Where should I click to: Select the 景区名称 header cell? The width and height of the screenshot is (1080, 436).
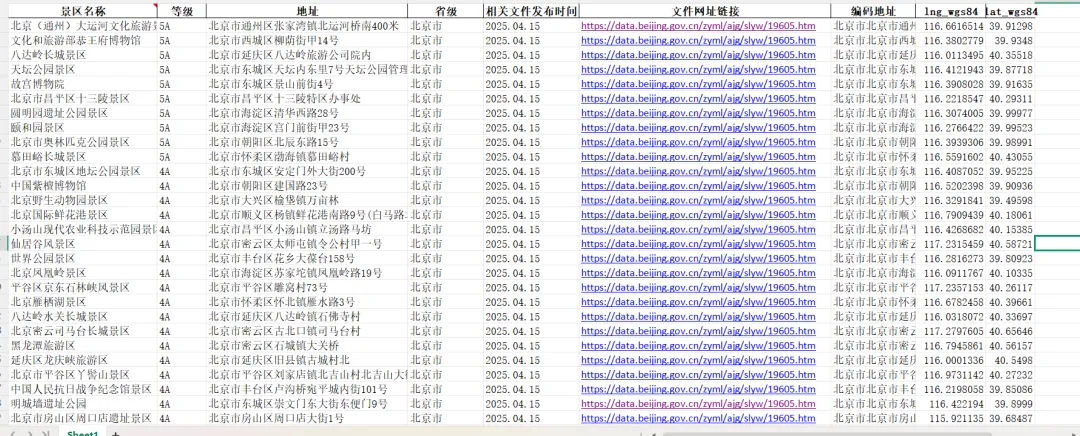point(83,12)
